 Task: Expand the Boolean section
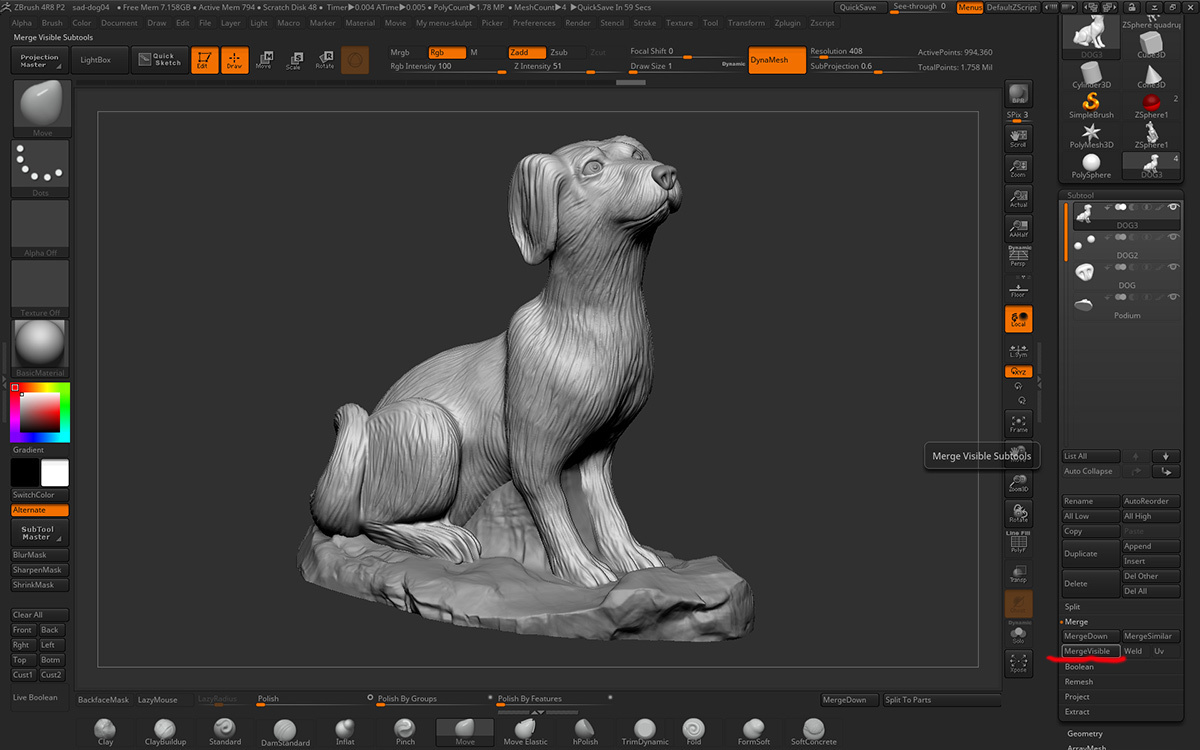[x=1080, y=667]
